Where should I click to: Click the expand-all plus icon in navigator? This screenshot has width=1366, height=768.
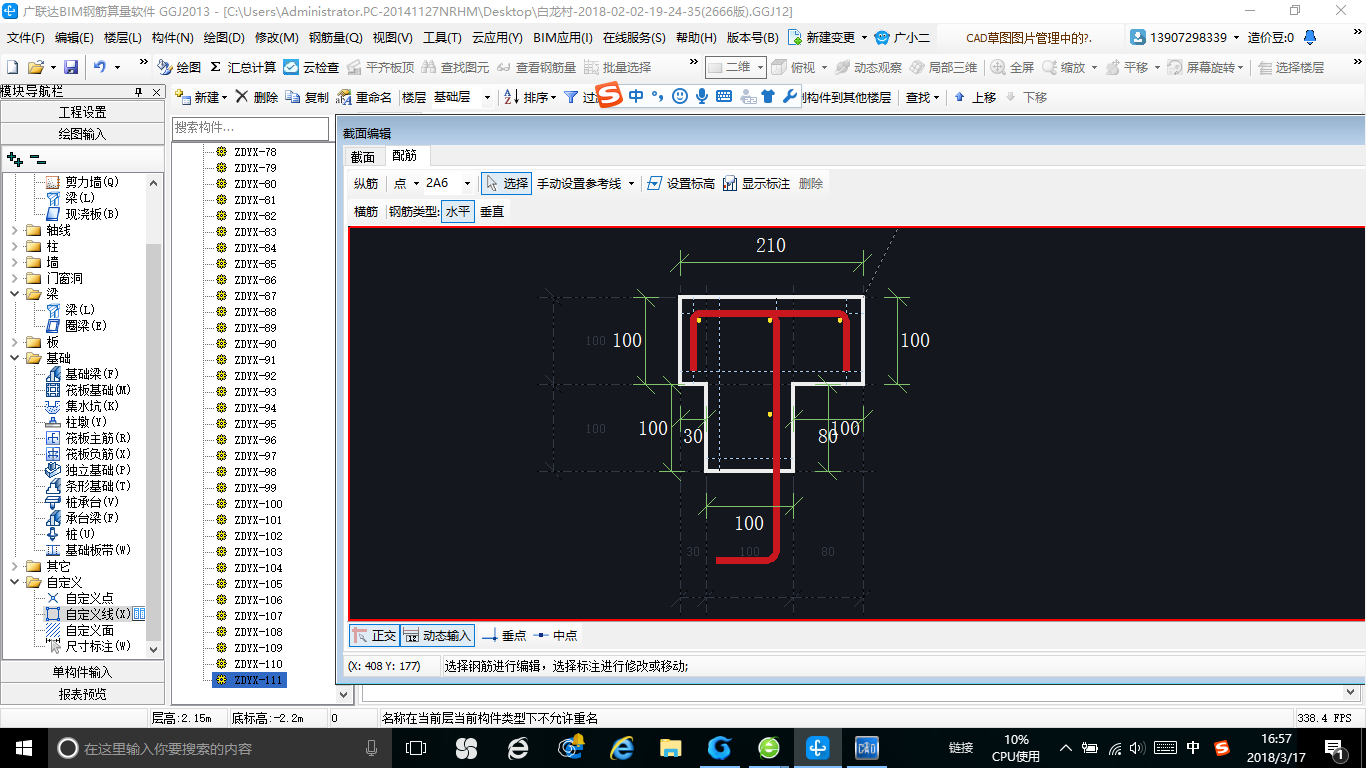14,159
